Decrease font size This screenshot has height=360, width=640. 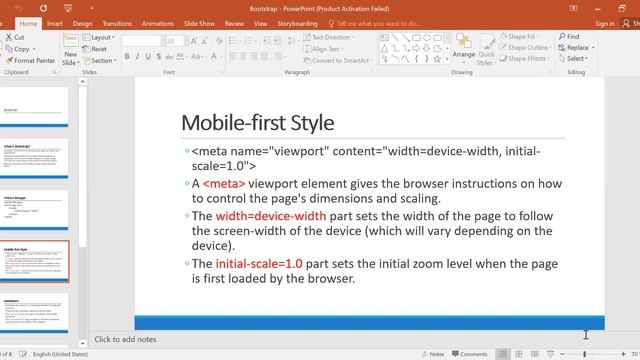(x=204, y=41)
